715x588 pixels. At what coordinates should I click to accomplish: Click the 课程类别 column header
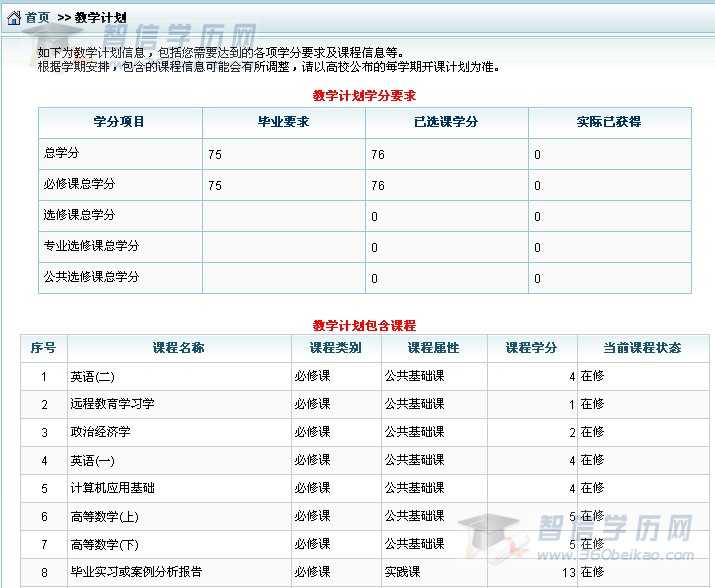click(336, 348)
